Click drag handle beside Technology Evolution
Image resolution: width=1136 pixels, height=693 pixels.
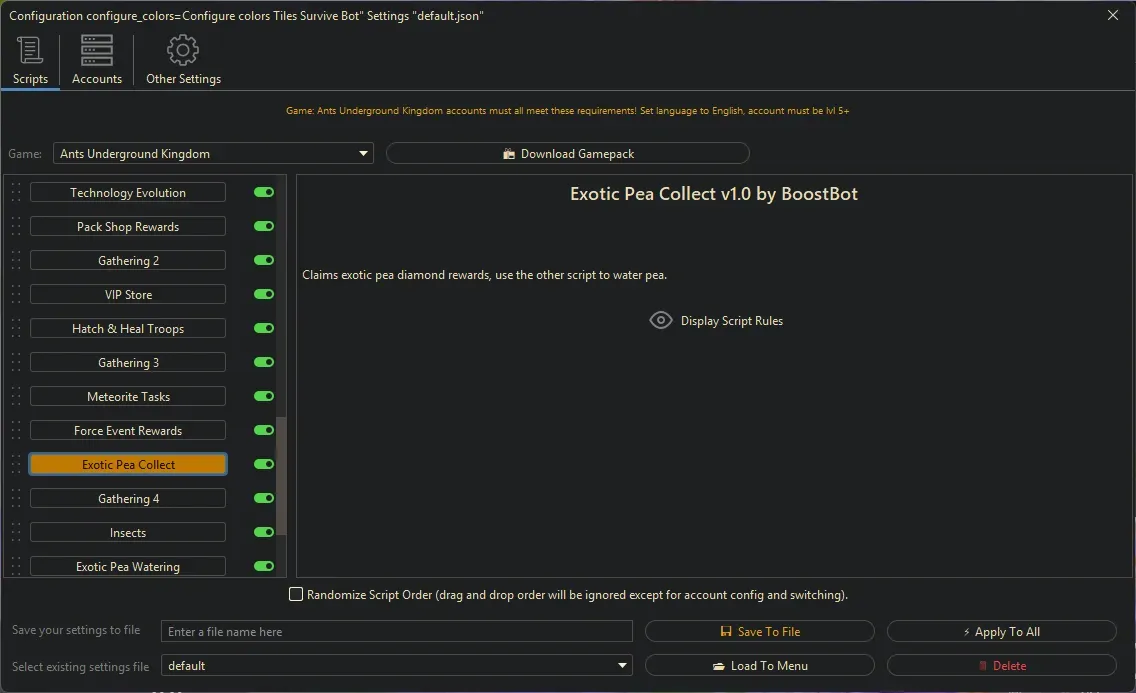16,193
